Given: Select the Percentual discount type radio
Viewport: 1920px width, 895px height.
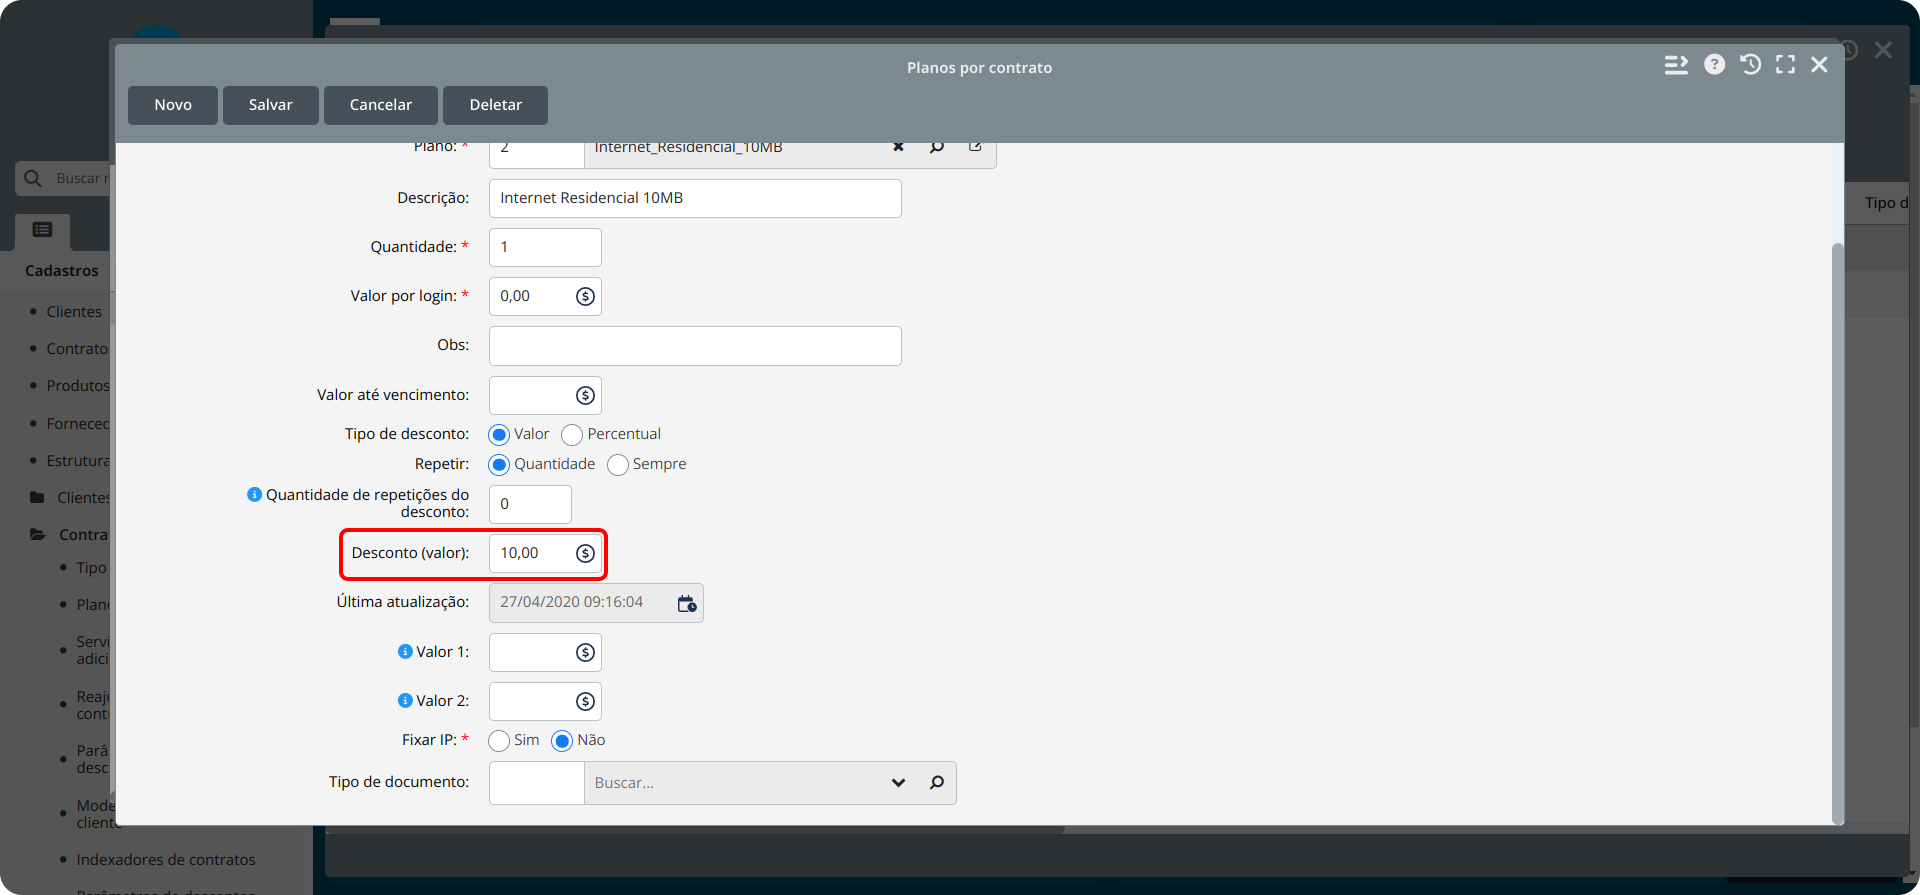Looking at the screenshot, I should (x=572, y=435).
